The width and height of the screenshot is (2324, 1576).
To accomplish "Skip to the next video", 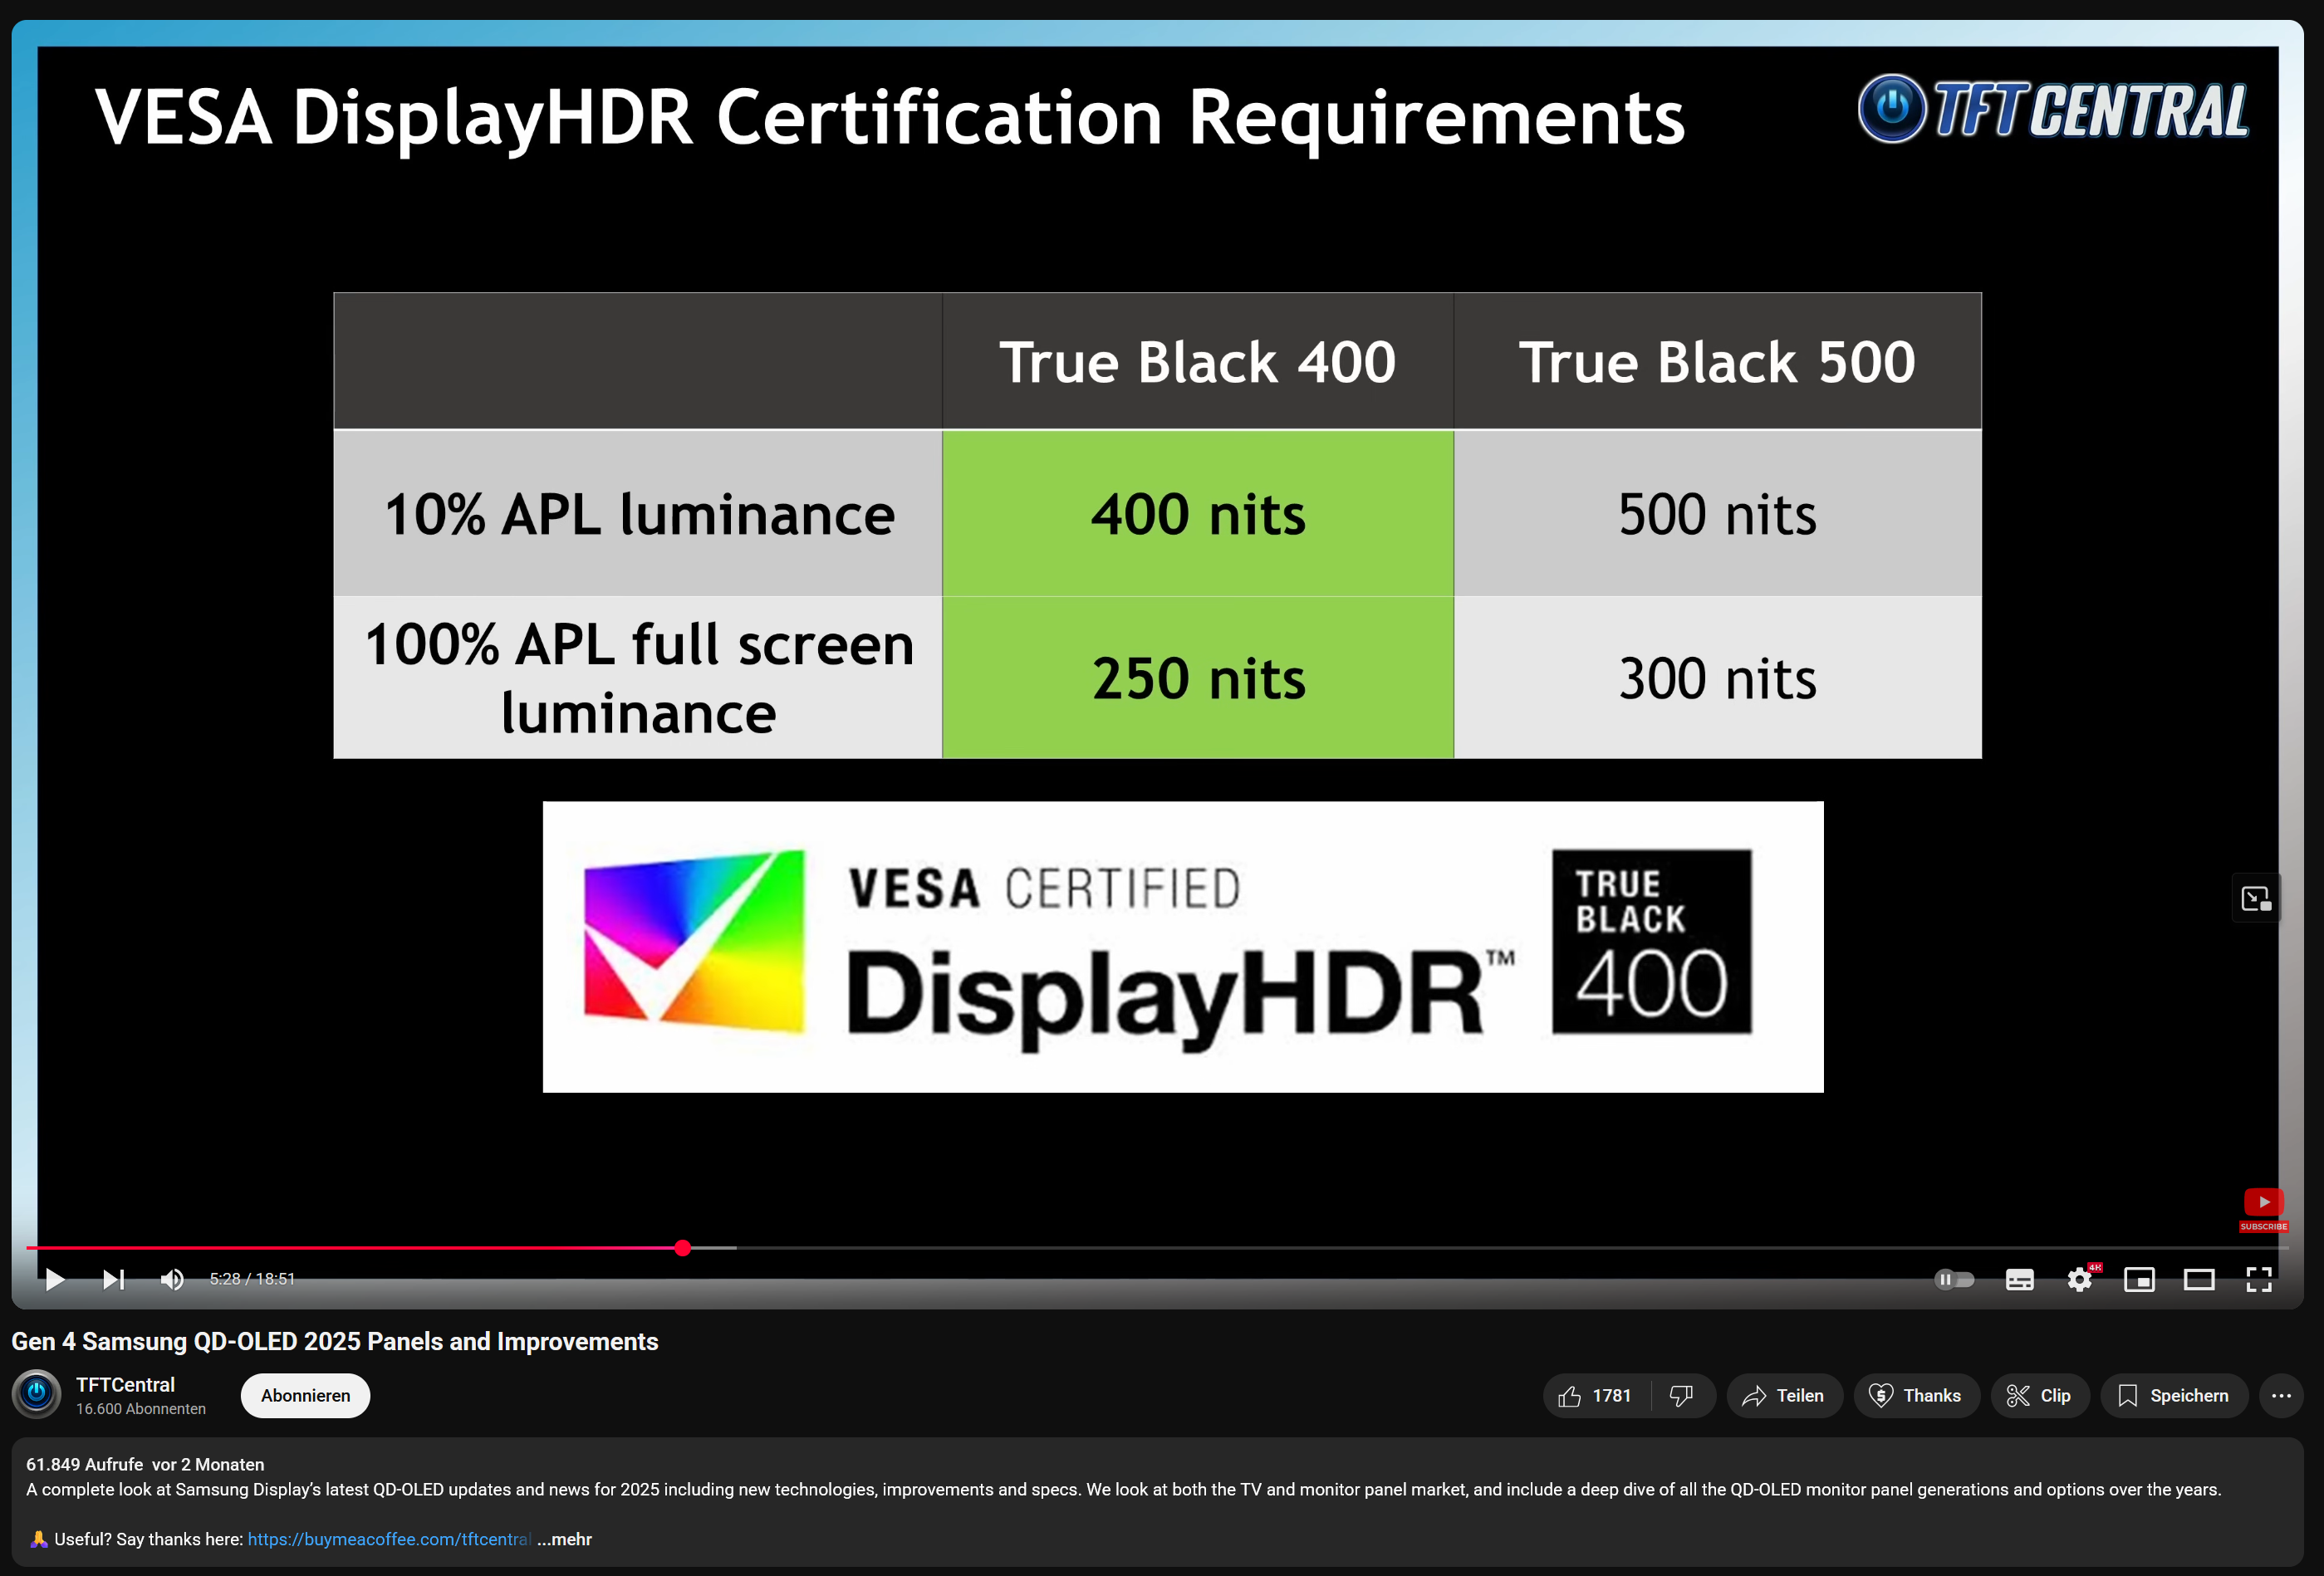I will (x=113, y=1280).
